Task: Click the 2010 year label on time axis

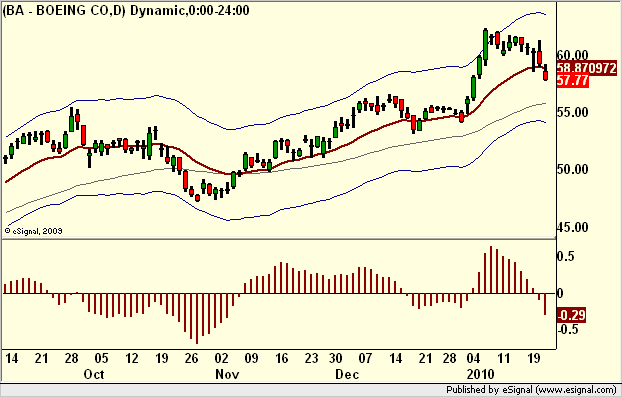Action: click(480, 374)
